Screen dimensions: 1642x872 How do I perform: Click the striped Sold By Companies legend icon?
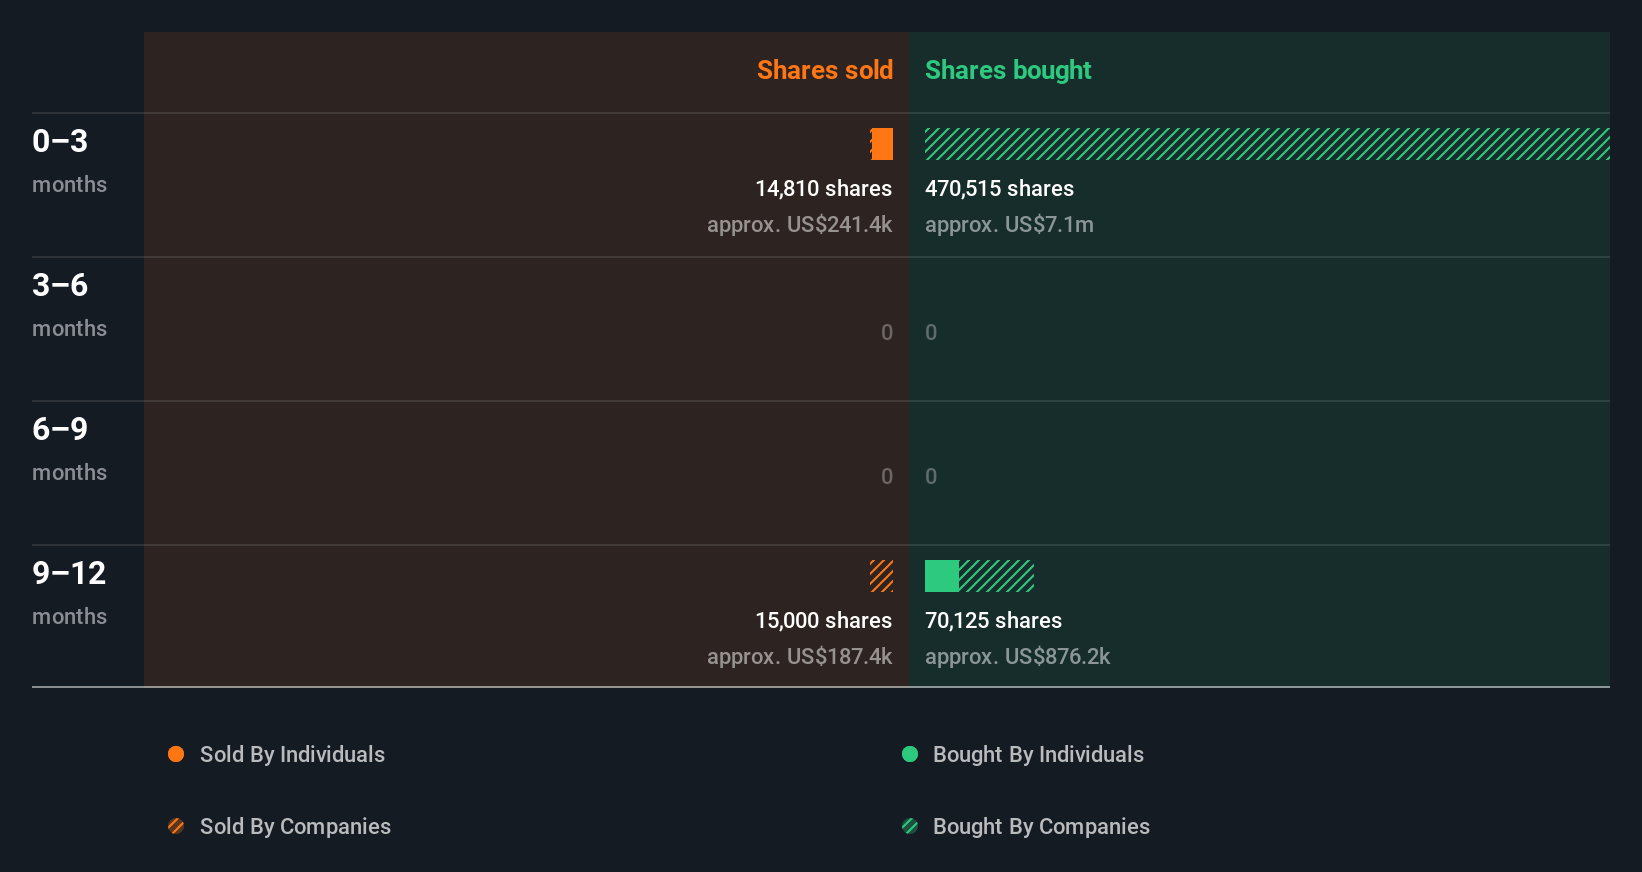[176, 826]
